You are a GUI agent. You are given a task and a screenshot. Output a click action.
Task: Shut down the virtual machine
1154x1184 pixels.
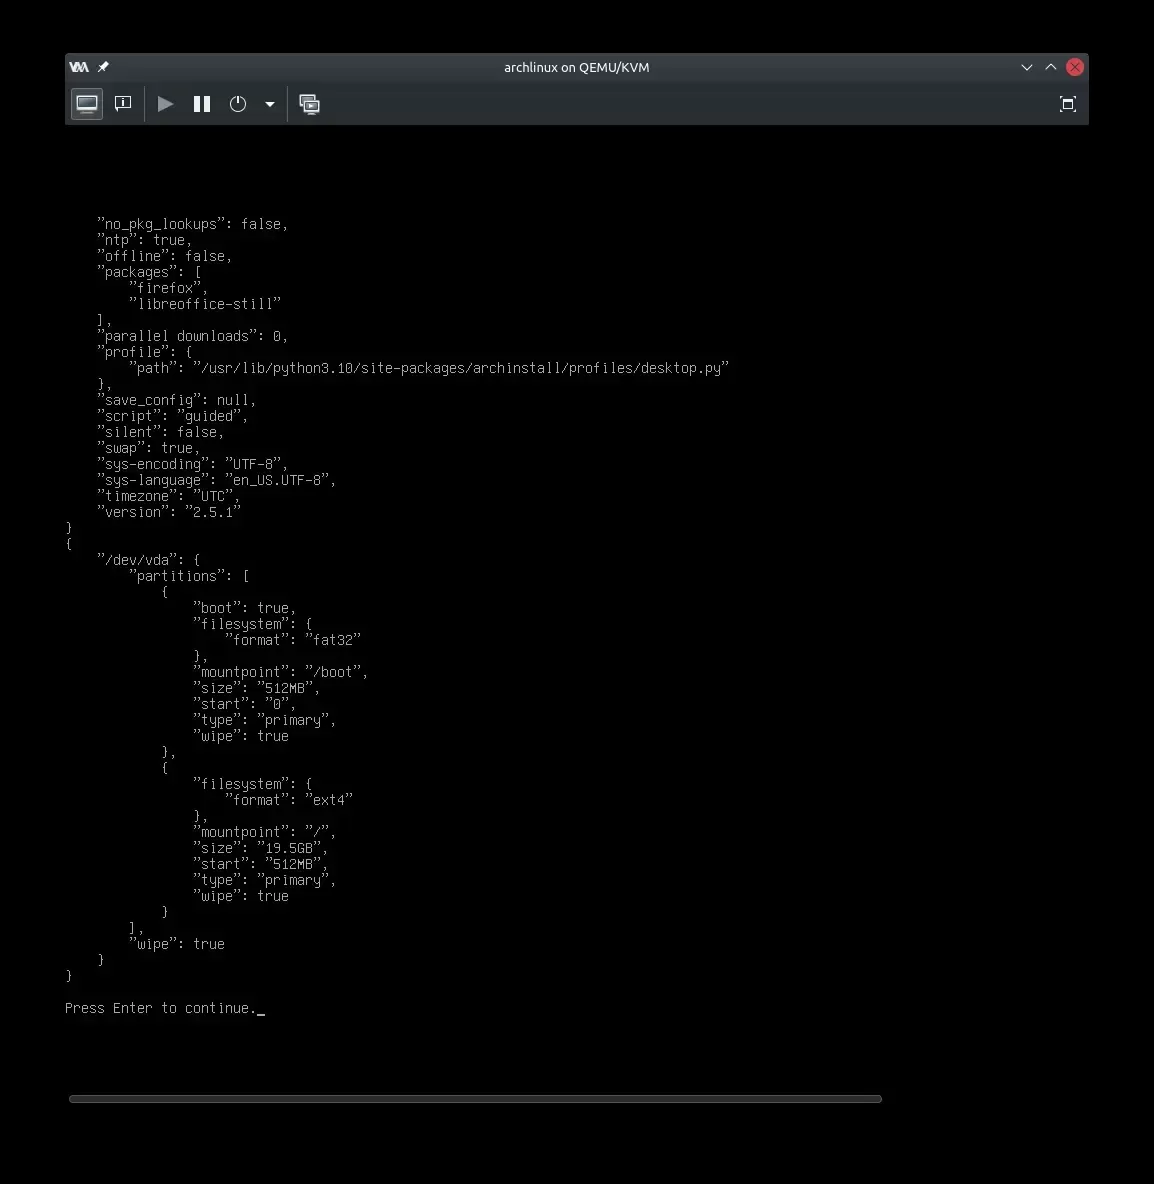[238, 104]
